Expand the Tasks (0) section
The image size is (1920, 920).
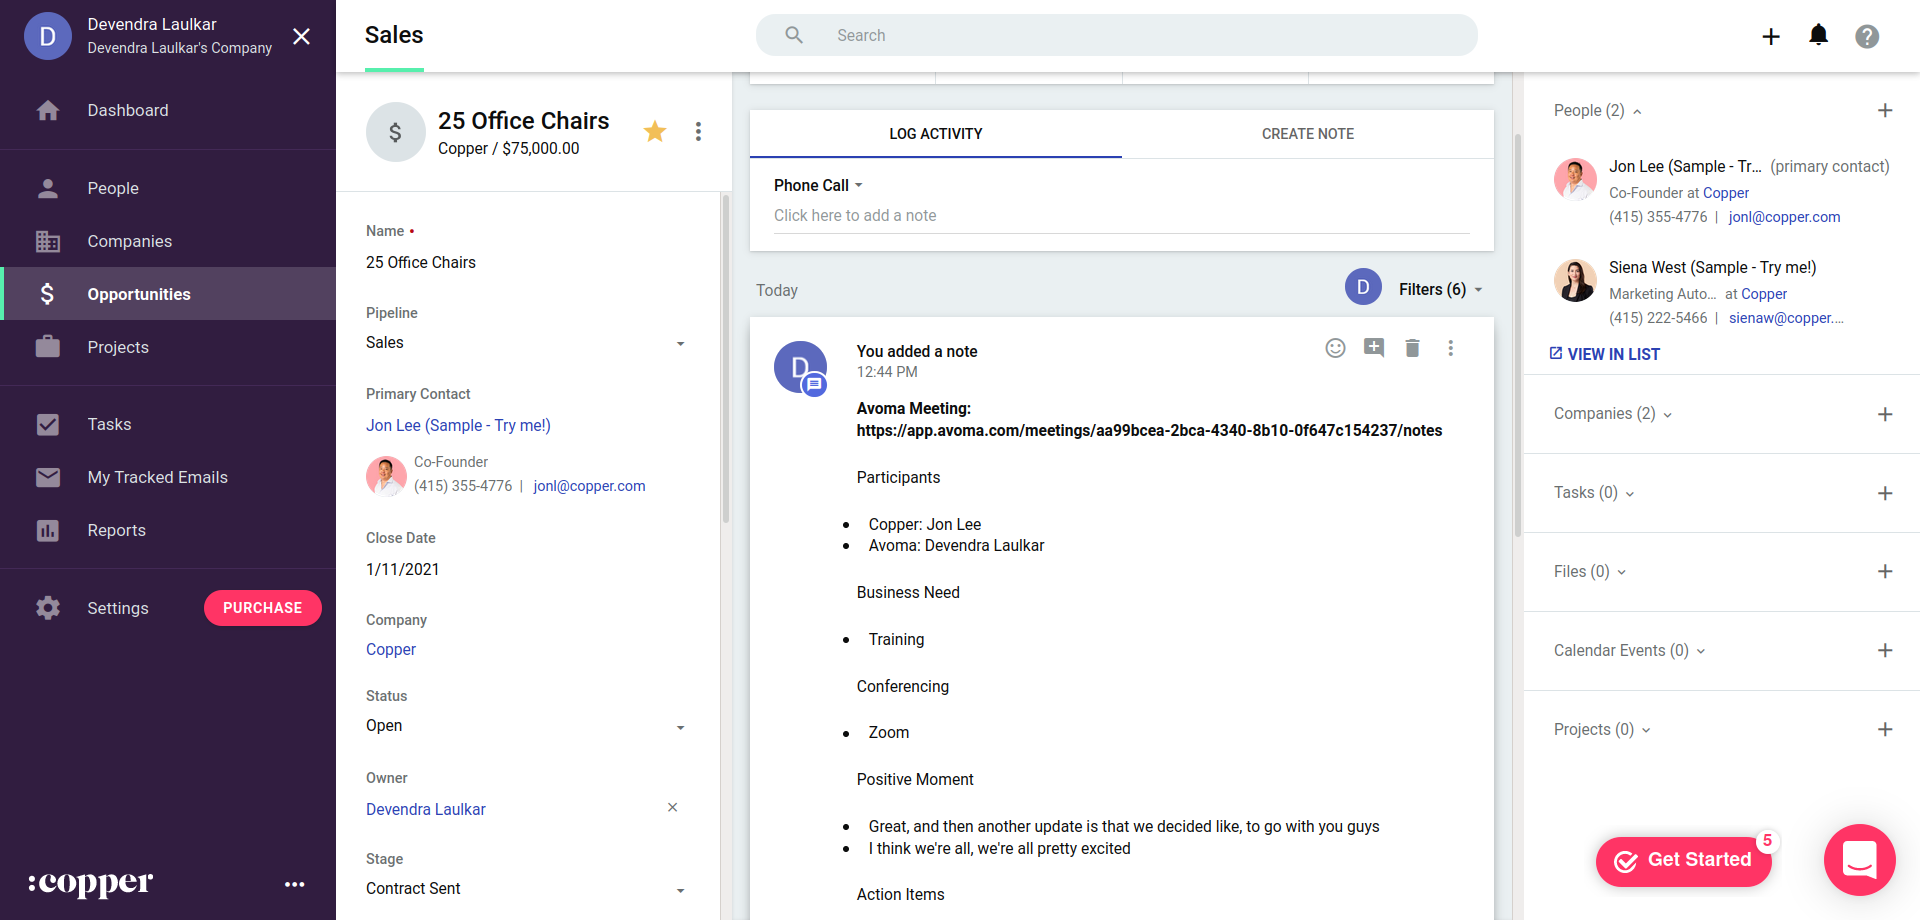(x=1594, y=493)
